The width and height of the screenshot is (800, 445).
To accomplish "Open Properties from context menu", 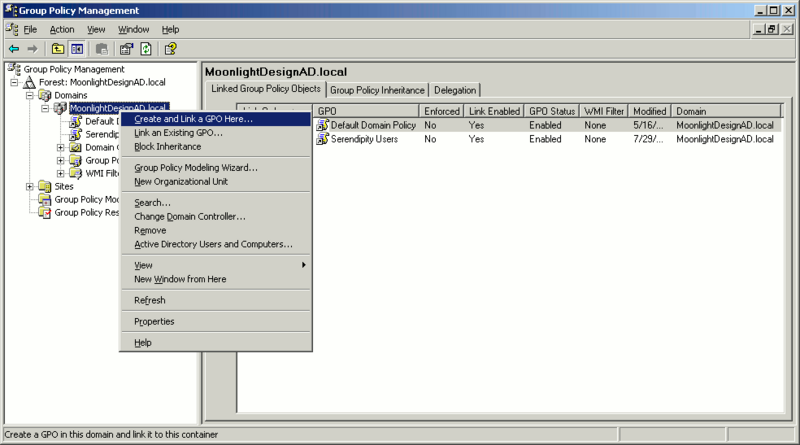I will coord(216,322).
